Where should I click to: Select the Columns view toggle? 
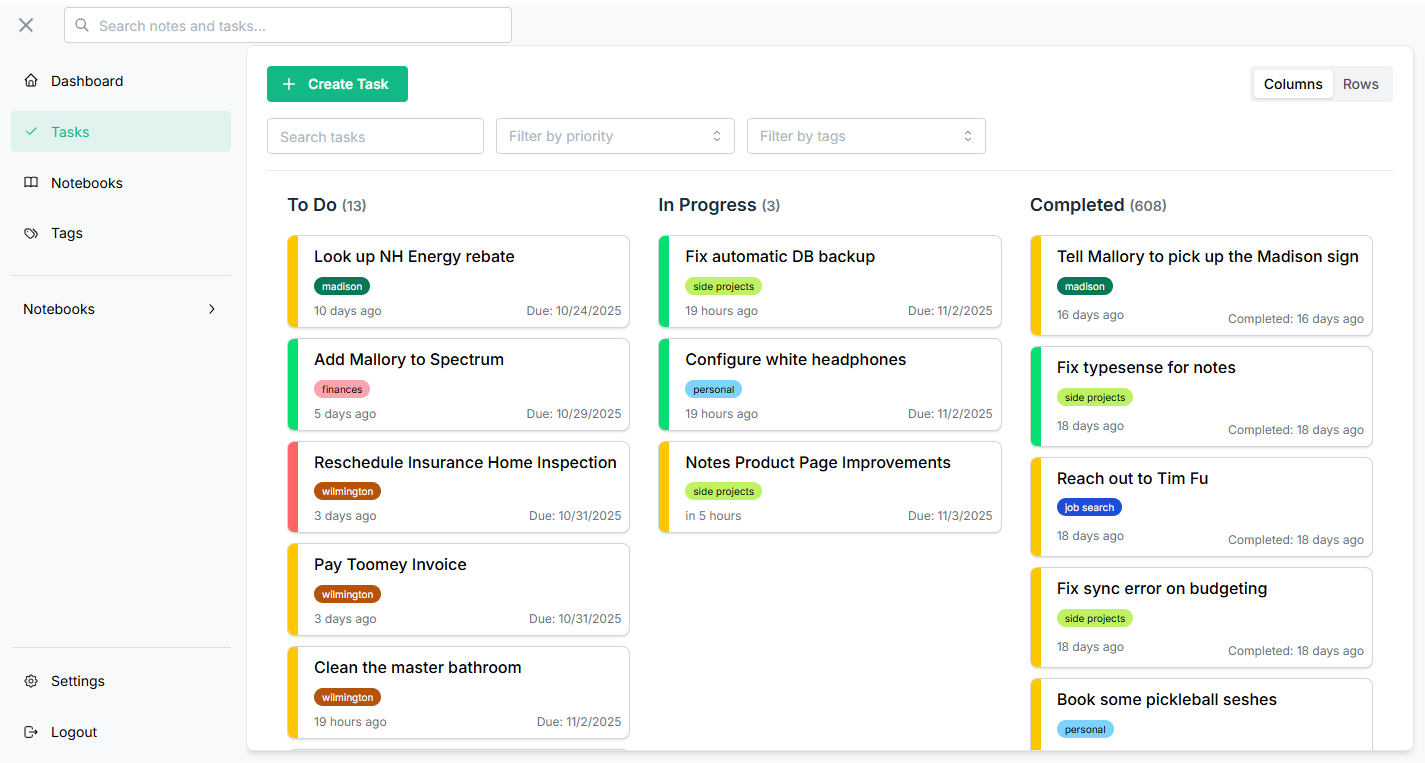pyautogui.click(x=1293, y=84)
